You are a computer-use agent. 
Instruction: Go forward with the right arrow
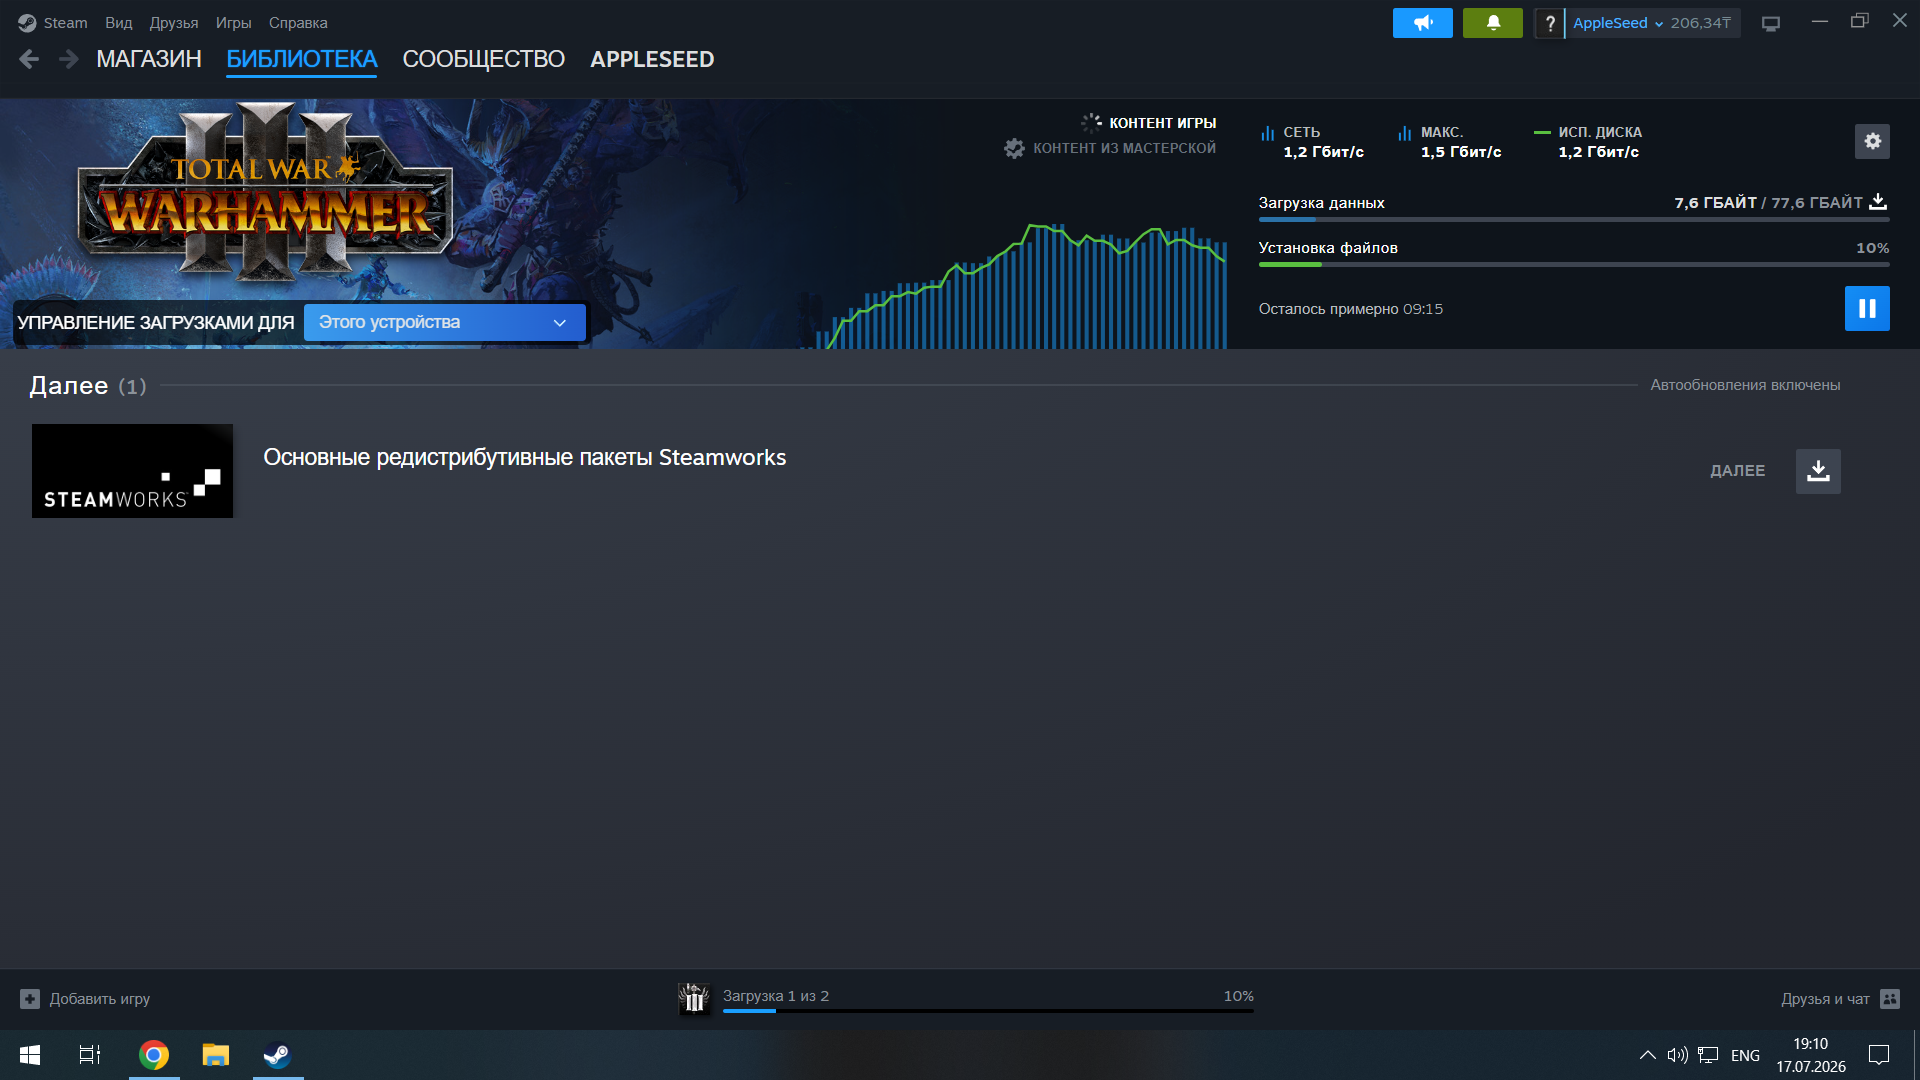tap(68, 59)
